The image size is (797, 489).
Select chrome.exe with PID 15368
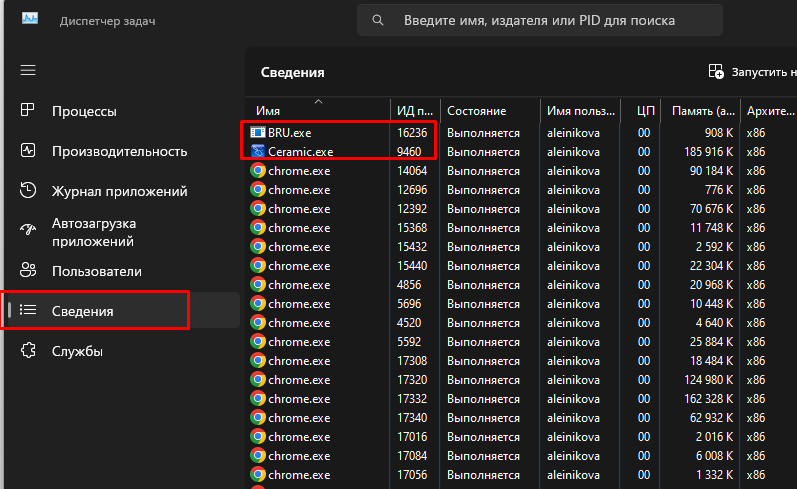(523, 228)
